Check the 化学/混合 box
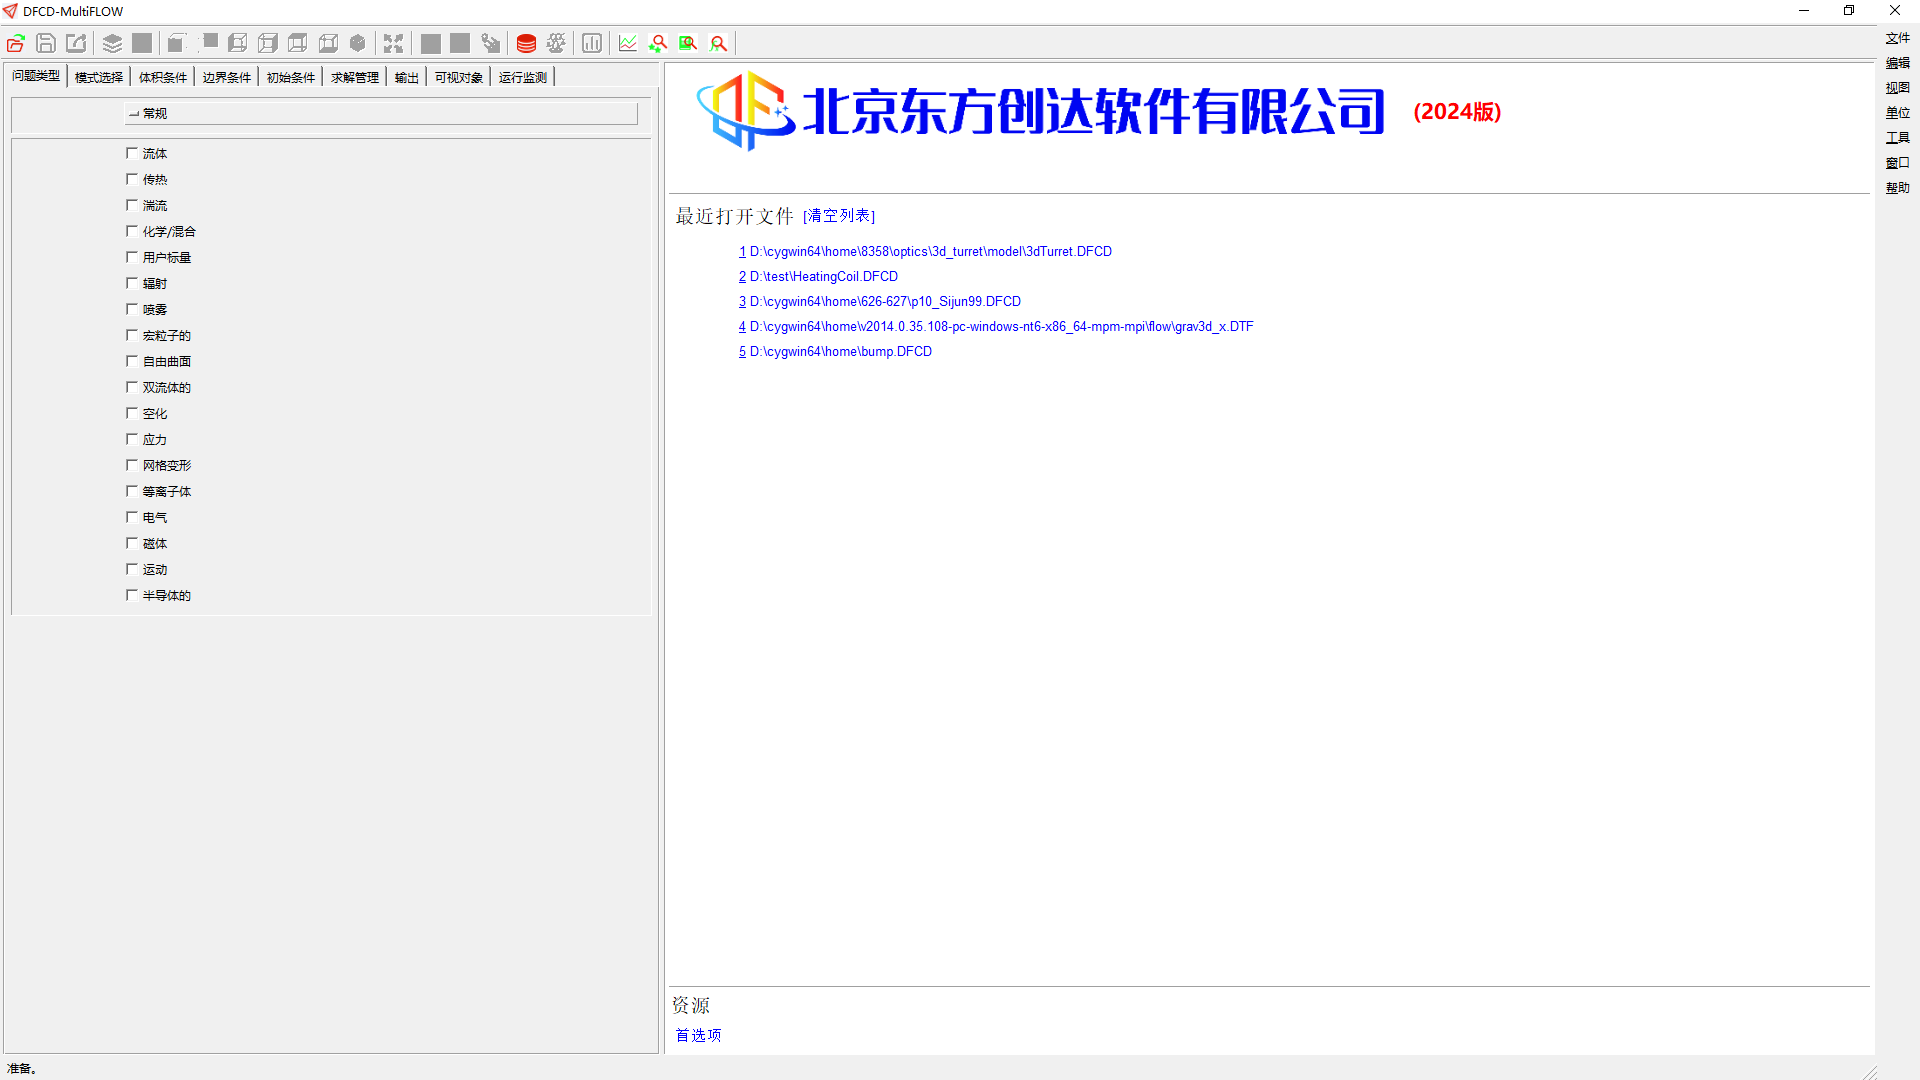The height and width of the screenshot is (1080, 1920). 132,231
